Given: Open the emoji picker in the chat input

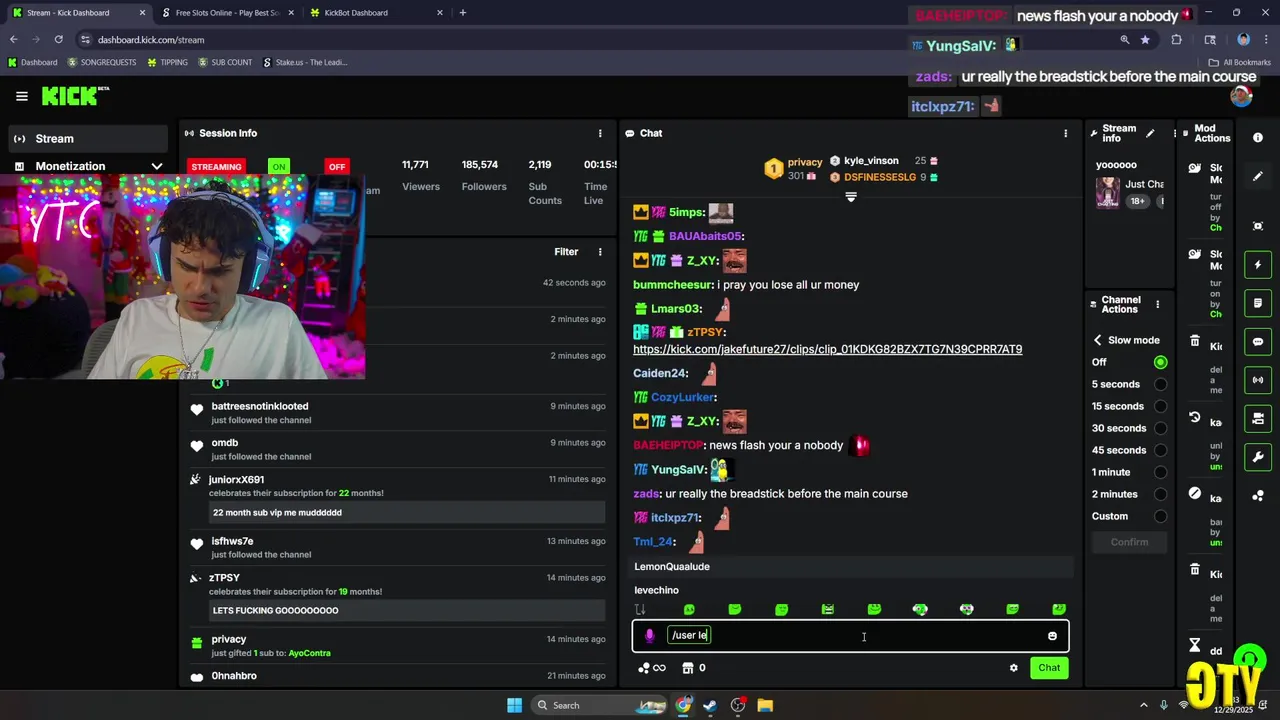Looking at the screenshot, I should click(1052, 636).
